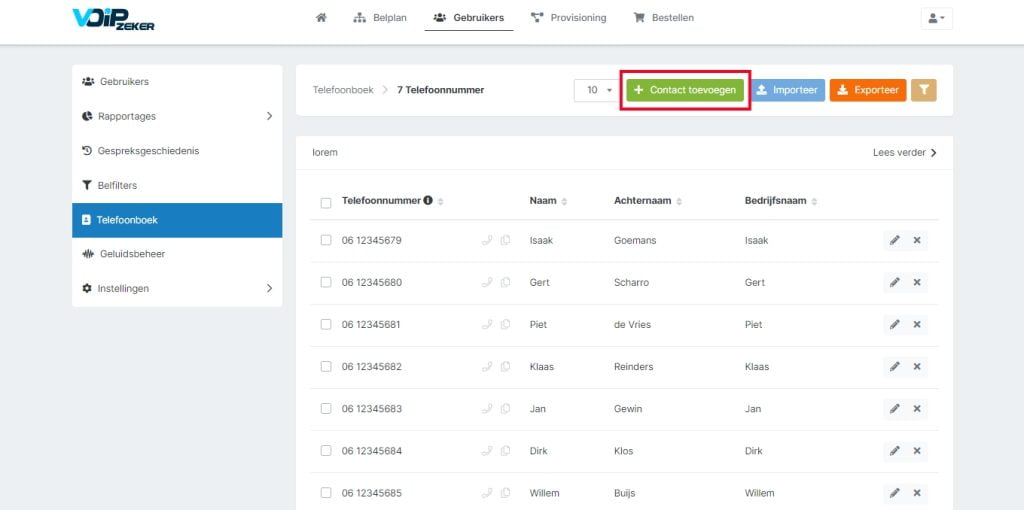
Task: Open the user account menu icon
Action: [x=936, y=18]
